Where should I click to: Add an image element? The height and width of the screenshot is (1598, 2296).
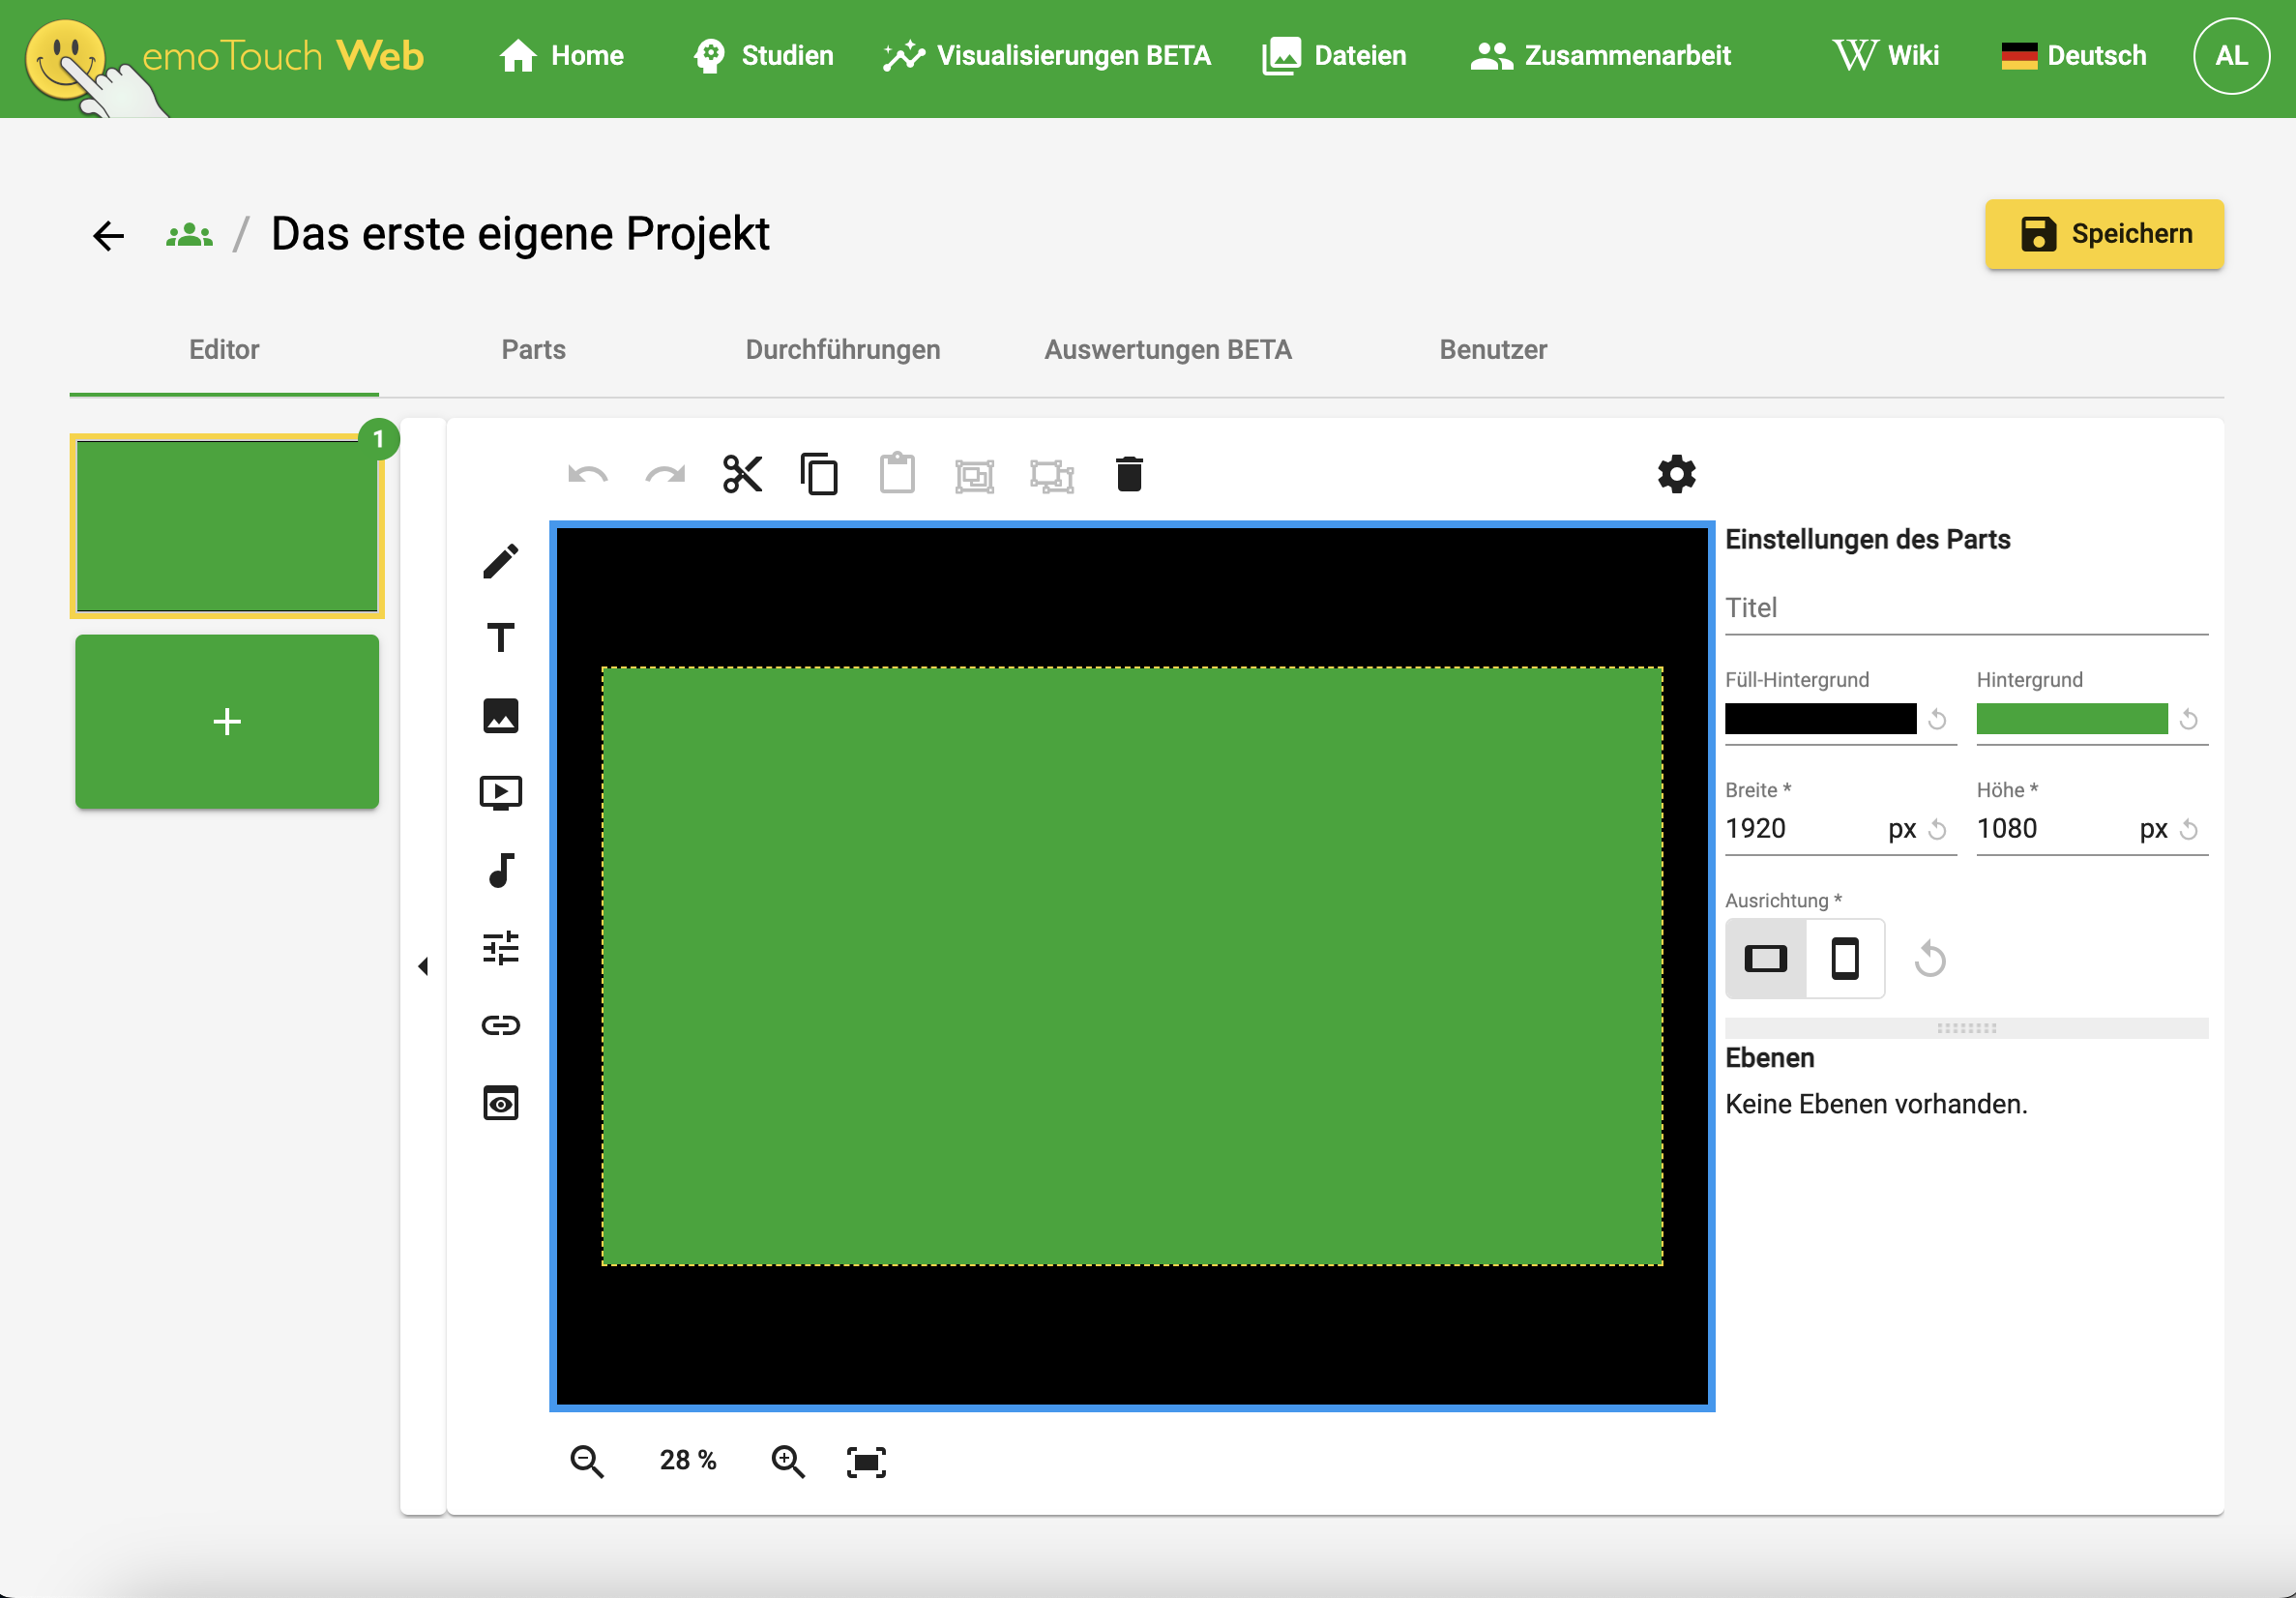pyautogui.click(x=500, y=716)
